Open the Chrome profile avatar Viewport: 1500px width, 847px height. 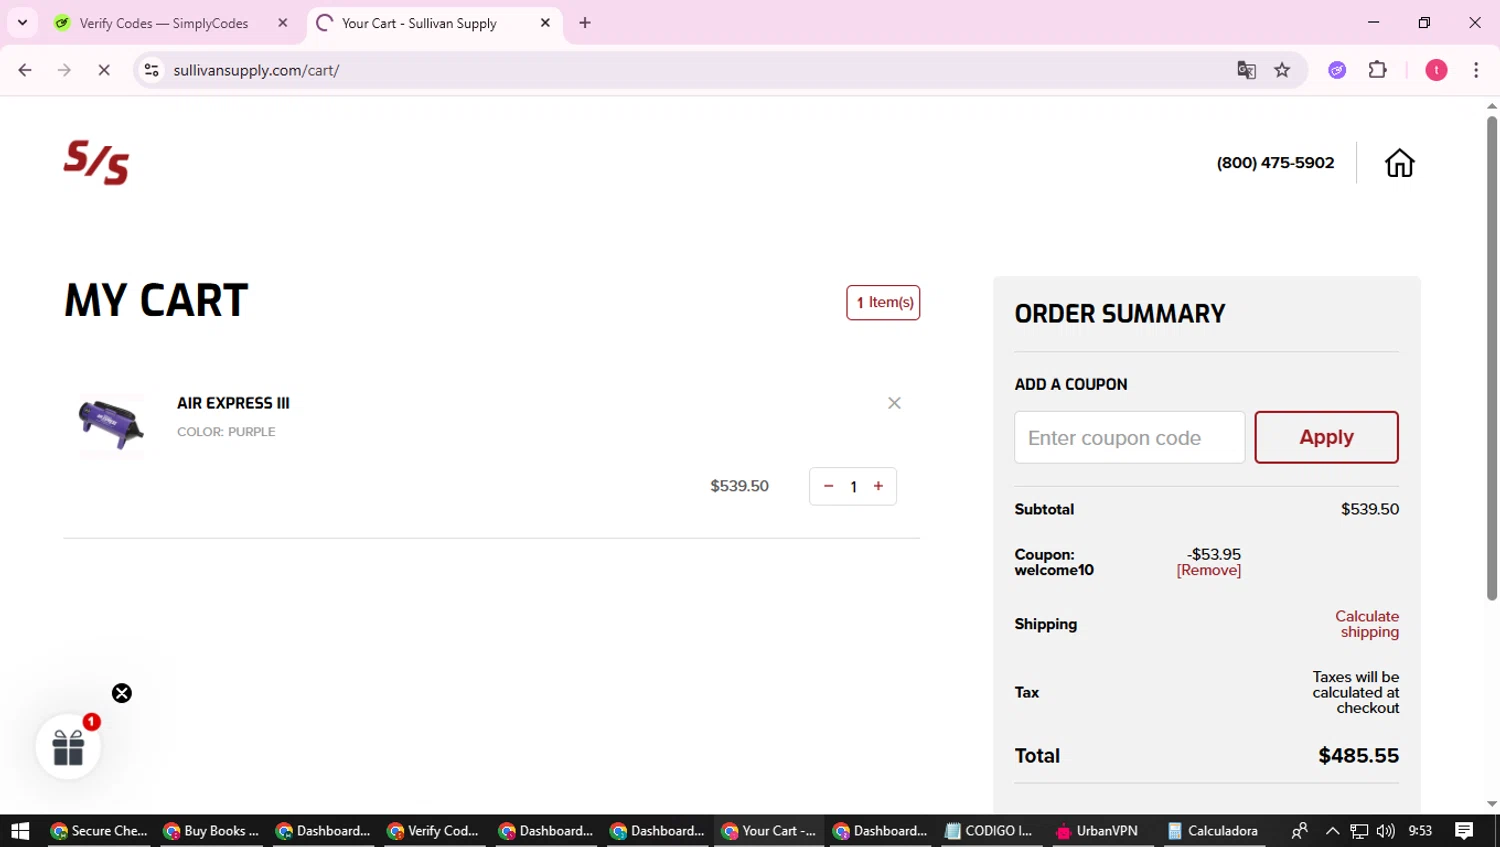pyautogui.click(x=1436, y=70)
